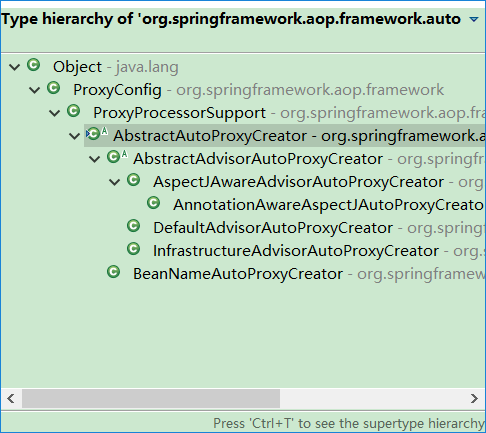Select DefaultAdvisorAutoProxyCreator in the hierarchy

point(273,228)
